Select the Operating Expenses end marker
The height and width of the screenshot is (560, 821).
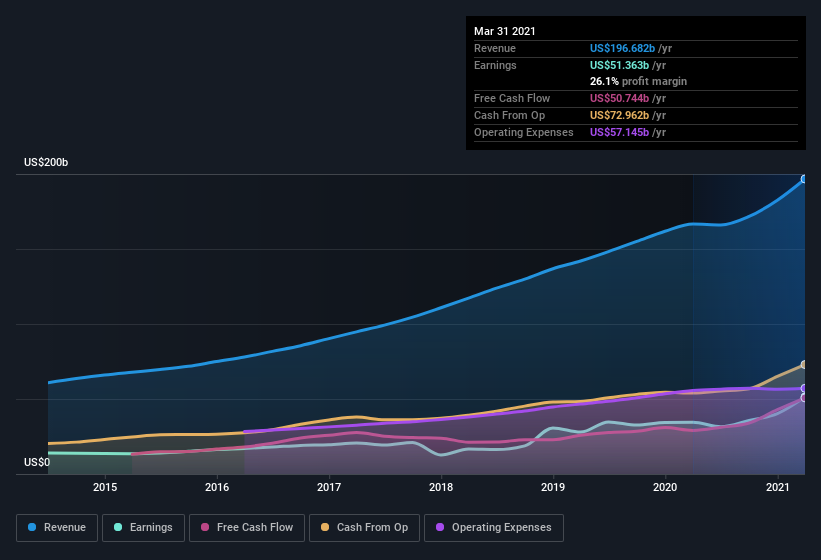click(x=804, y=388)
